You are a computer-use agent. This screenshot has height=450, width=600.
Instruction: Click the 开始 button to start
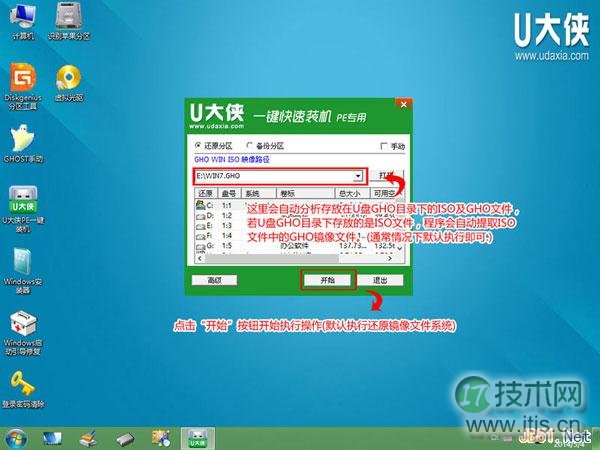[327, 281]
